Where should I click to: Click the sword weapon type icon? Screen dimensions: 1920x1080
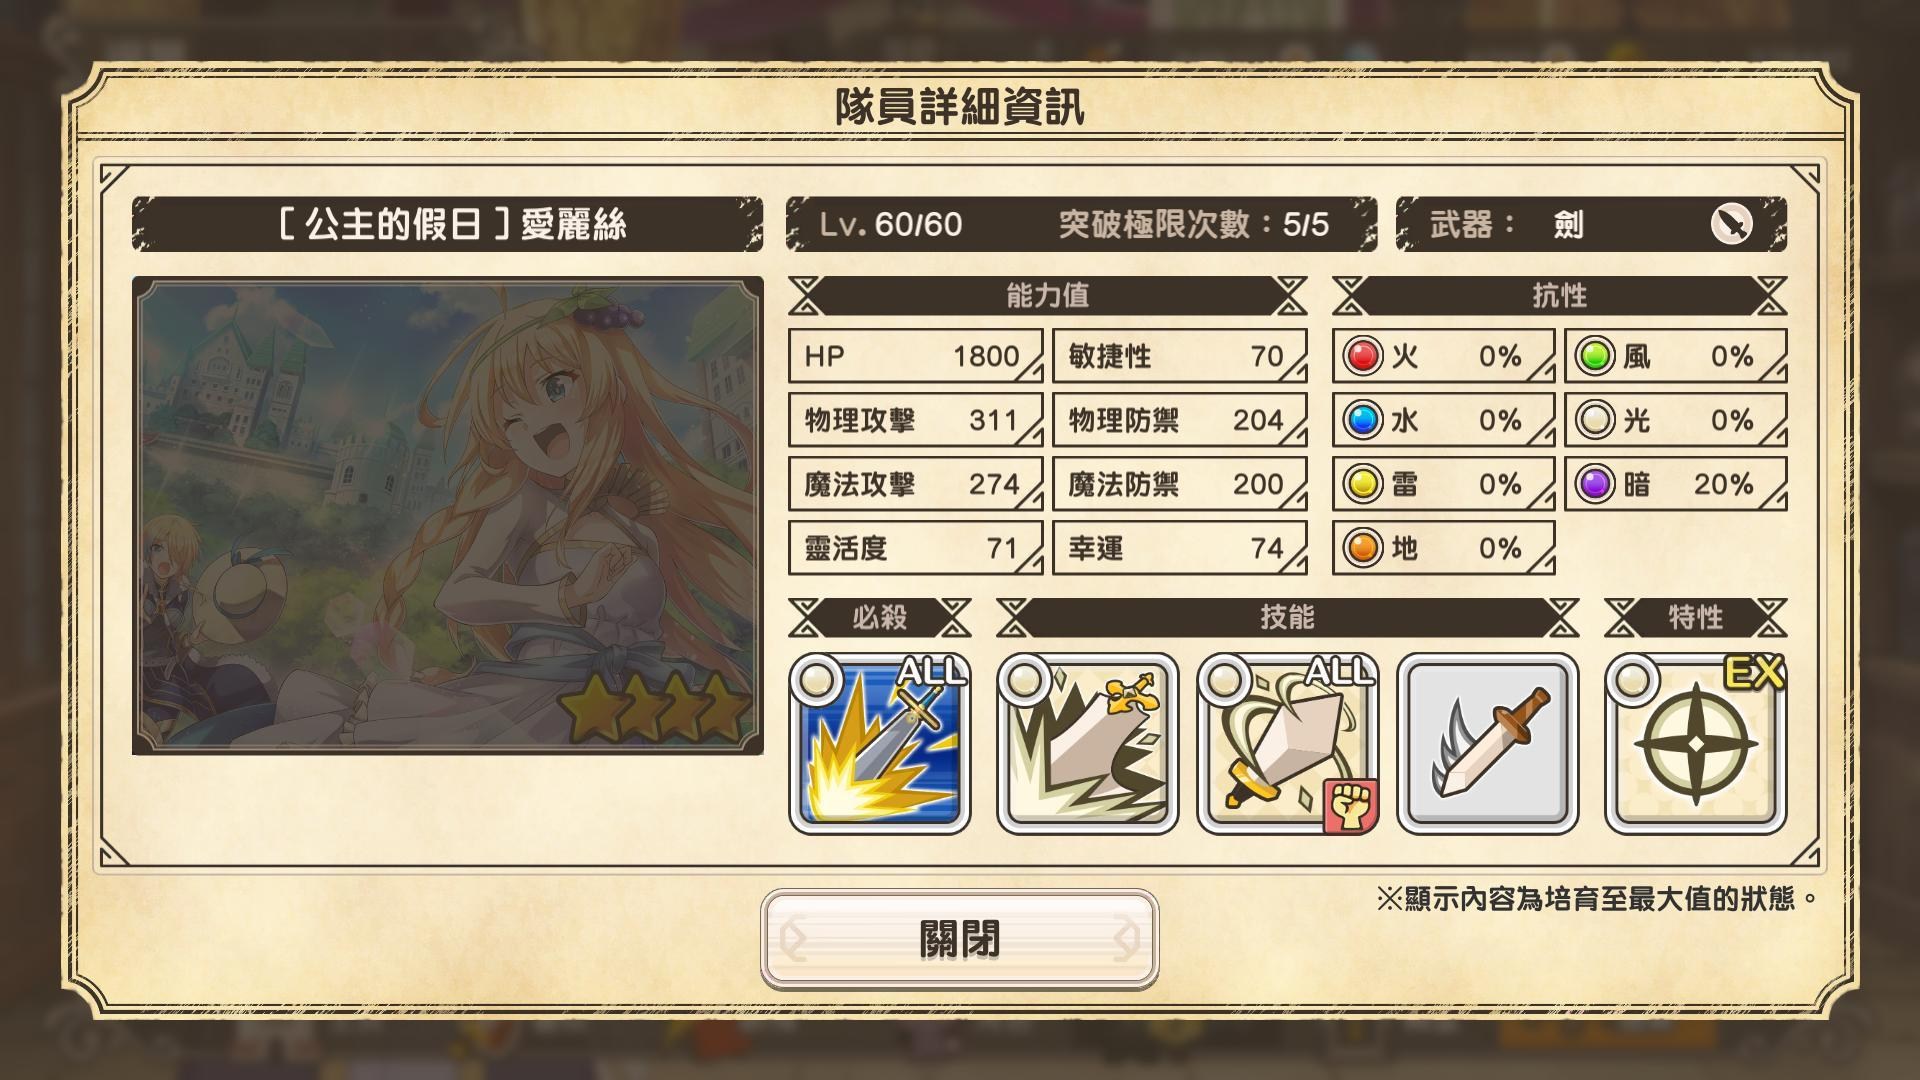[1731, 224]
